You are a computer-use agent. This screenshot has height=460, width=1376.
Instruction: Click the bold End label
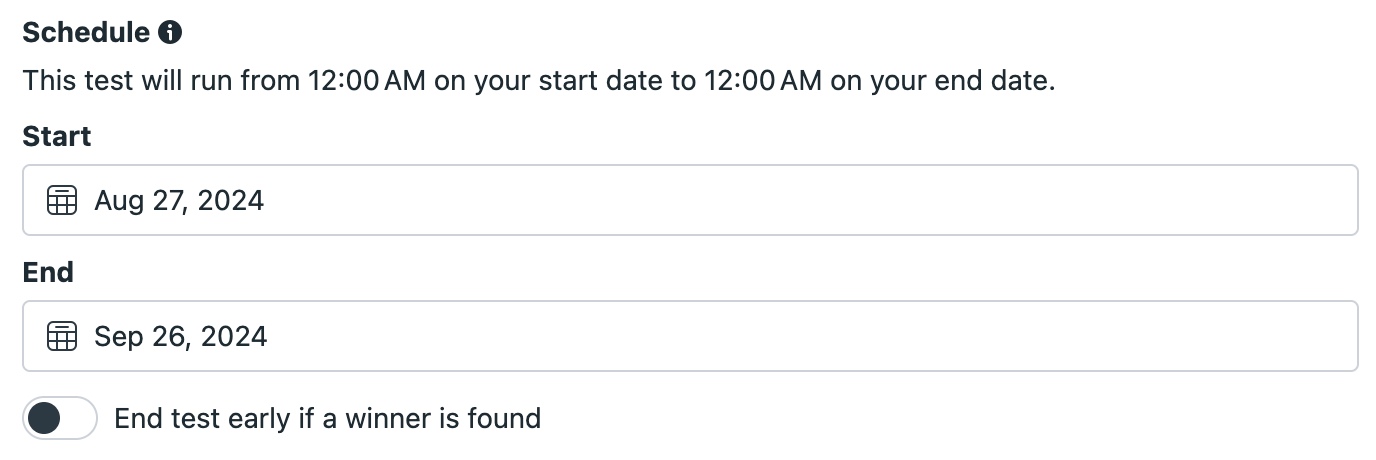[x=48, y=272]
